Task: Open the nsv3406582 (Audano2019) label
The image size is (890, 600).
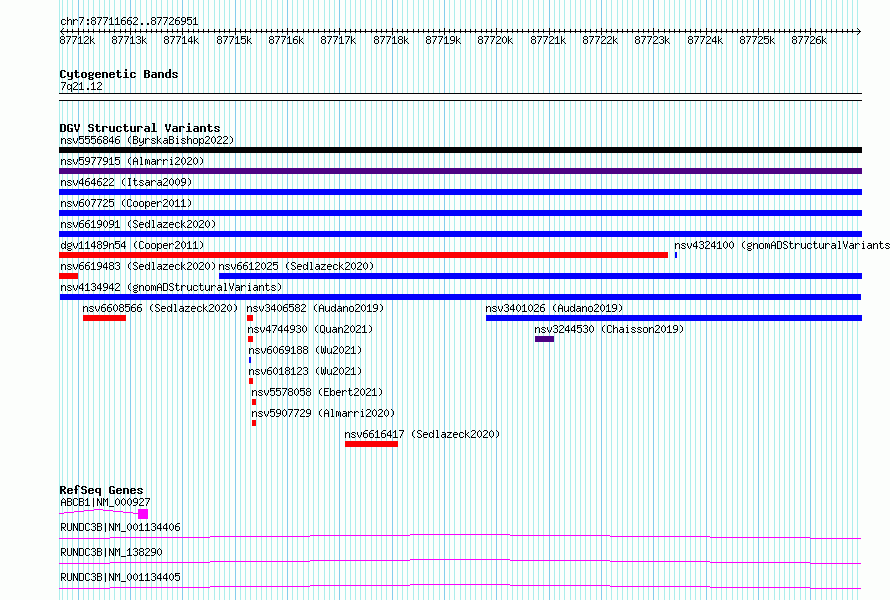Action: pyautogui.click(x=315, y=308)
